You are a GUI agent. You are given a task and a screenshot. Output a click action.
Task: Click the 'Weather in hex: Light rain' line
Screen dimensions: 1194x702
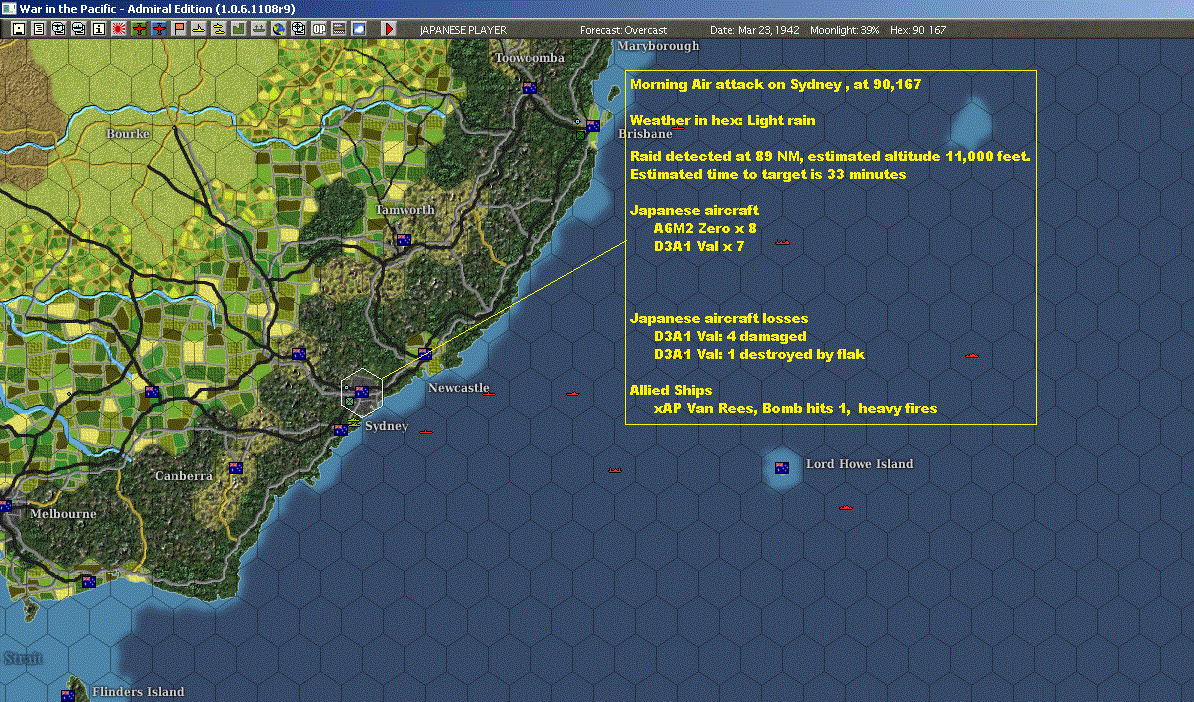tap(723, 120)
